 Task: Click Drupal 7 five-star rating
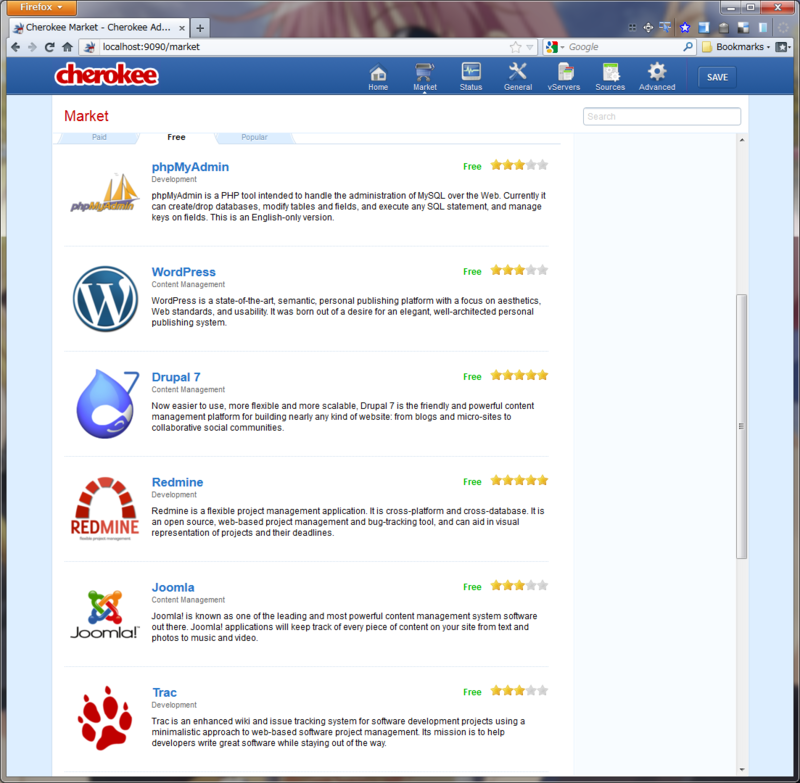coord(519,375)
